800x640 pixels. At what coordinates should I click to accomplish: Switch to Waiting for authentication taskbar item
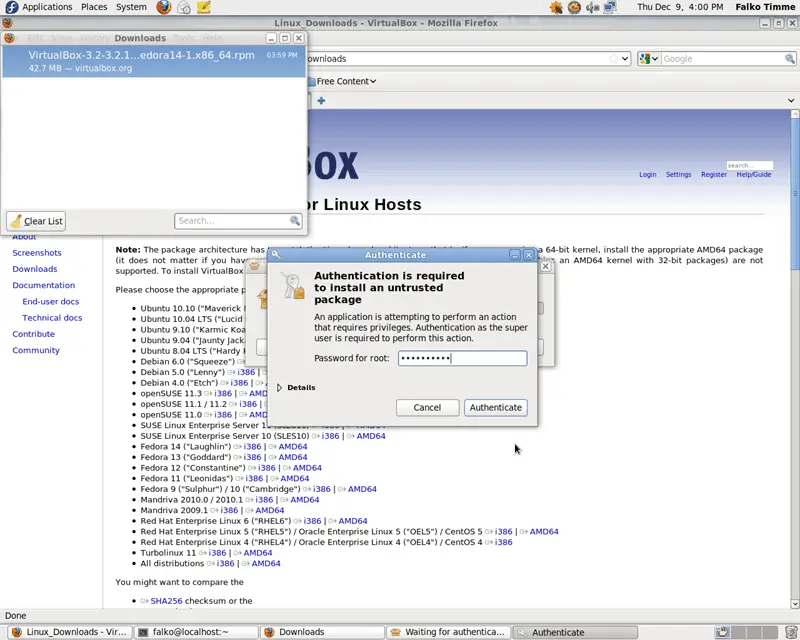tap(448, 632)
